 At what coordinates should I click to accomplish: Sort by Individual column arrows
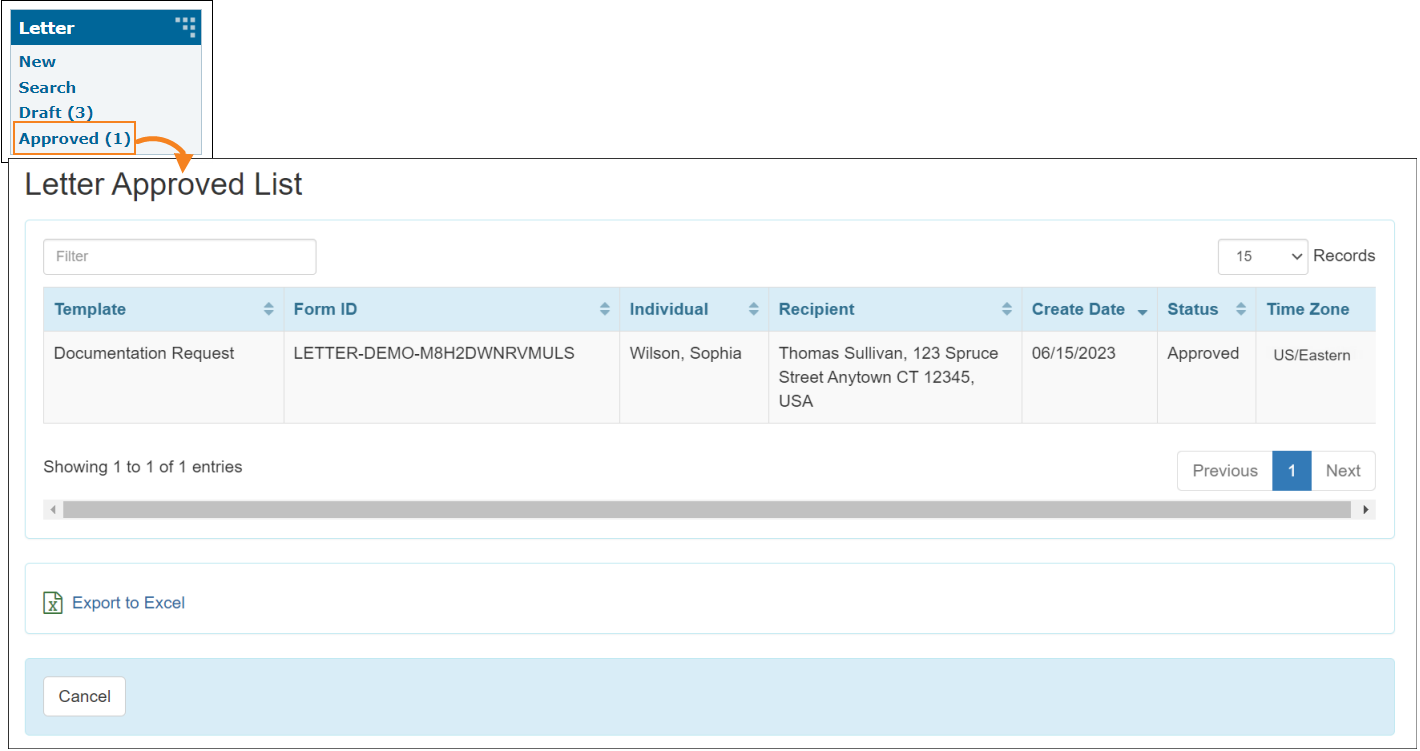753,310
